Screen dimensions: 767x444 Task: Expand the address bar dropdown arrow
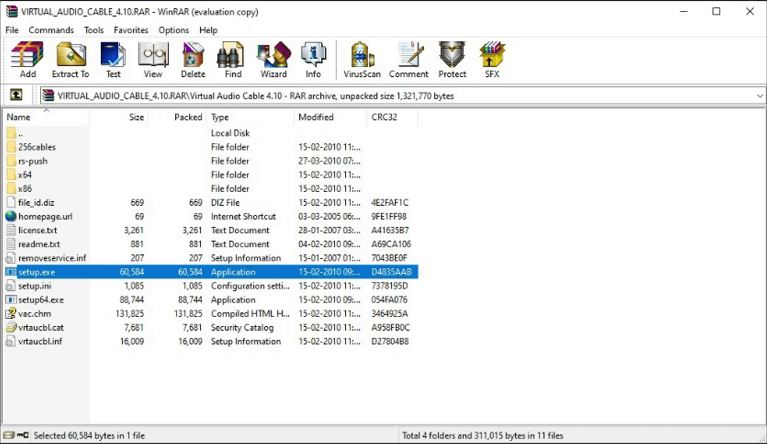[760, 96]
